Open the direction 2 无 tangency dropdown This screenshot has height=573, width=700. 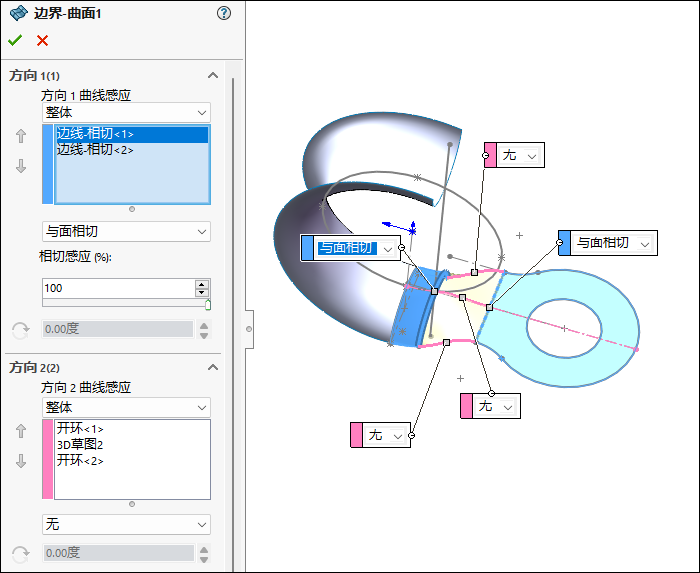[x=126, y=524]
